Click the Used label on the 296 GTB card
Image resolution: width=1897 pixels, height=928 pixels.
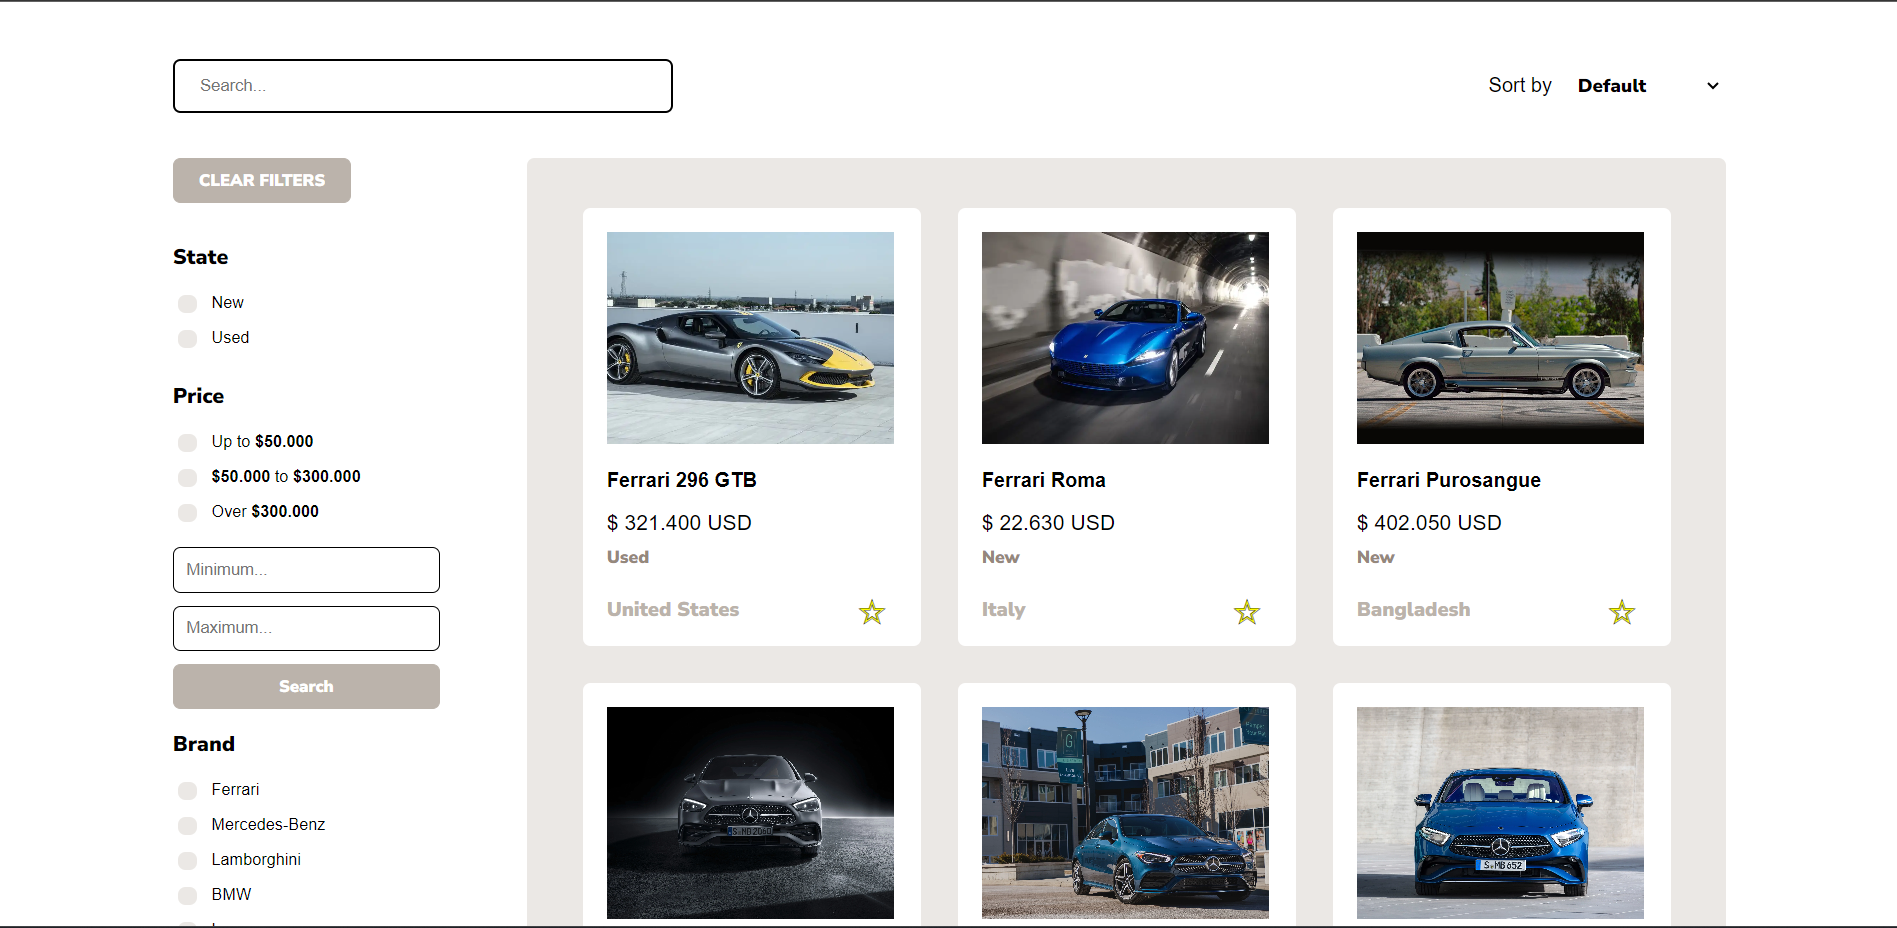(x=628, y=557)
